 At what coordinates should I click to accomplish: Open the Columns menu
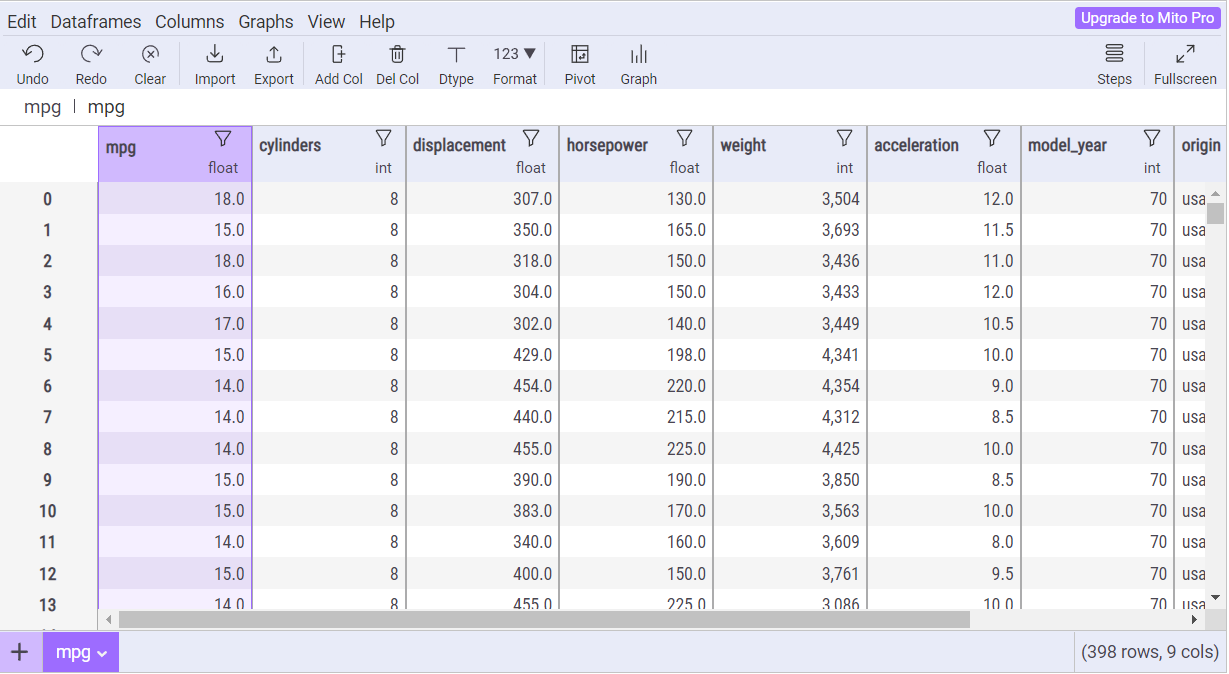point(190,21)
